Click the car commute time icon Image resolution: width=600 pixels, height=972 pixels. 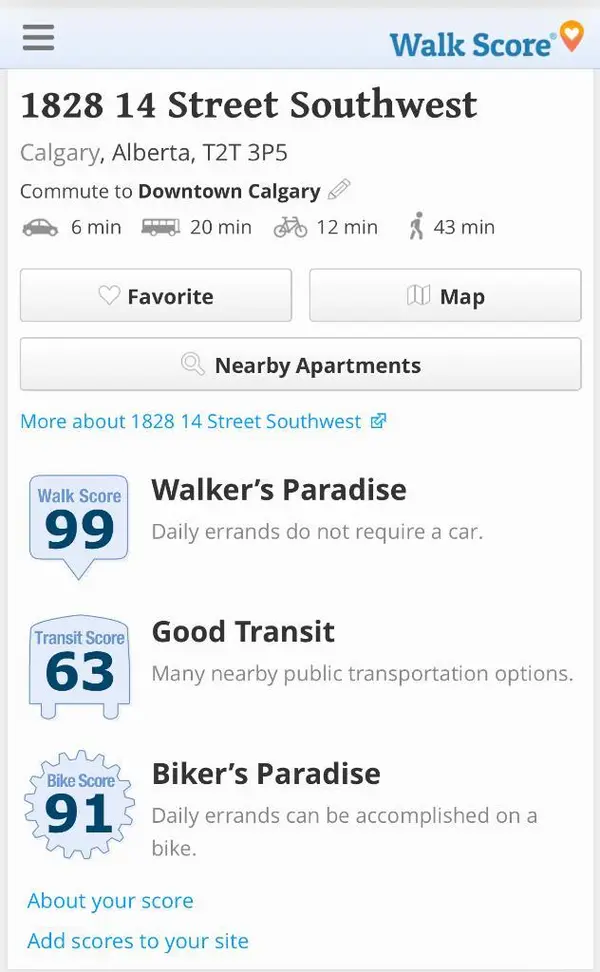39,227
